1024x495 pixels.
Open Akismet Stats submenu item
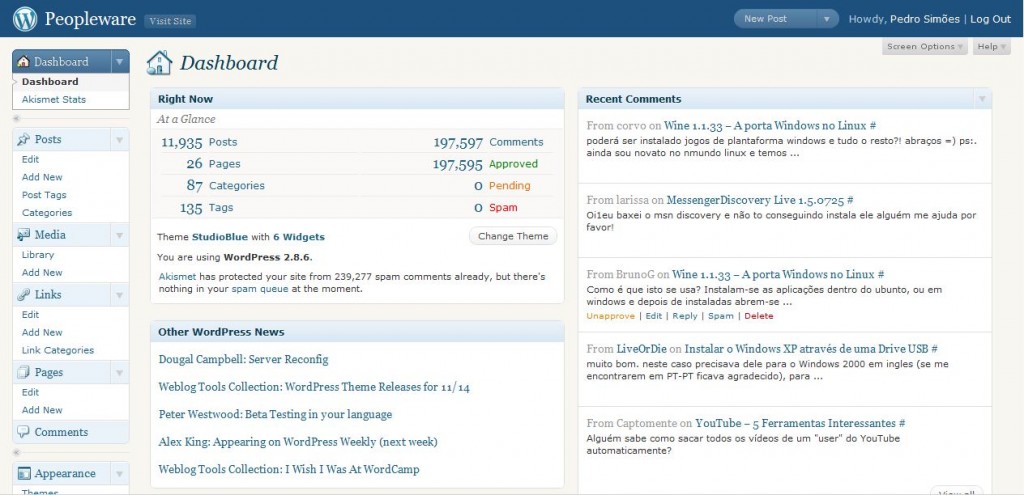point(54,99)
